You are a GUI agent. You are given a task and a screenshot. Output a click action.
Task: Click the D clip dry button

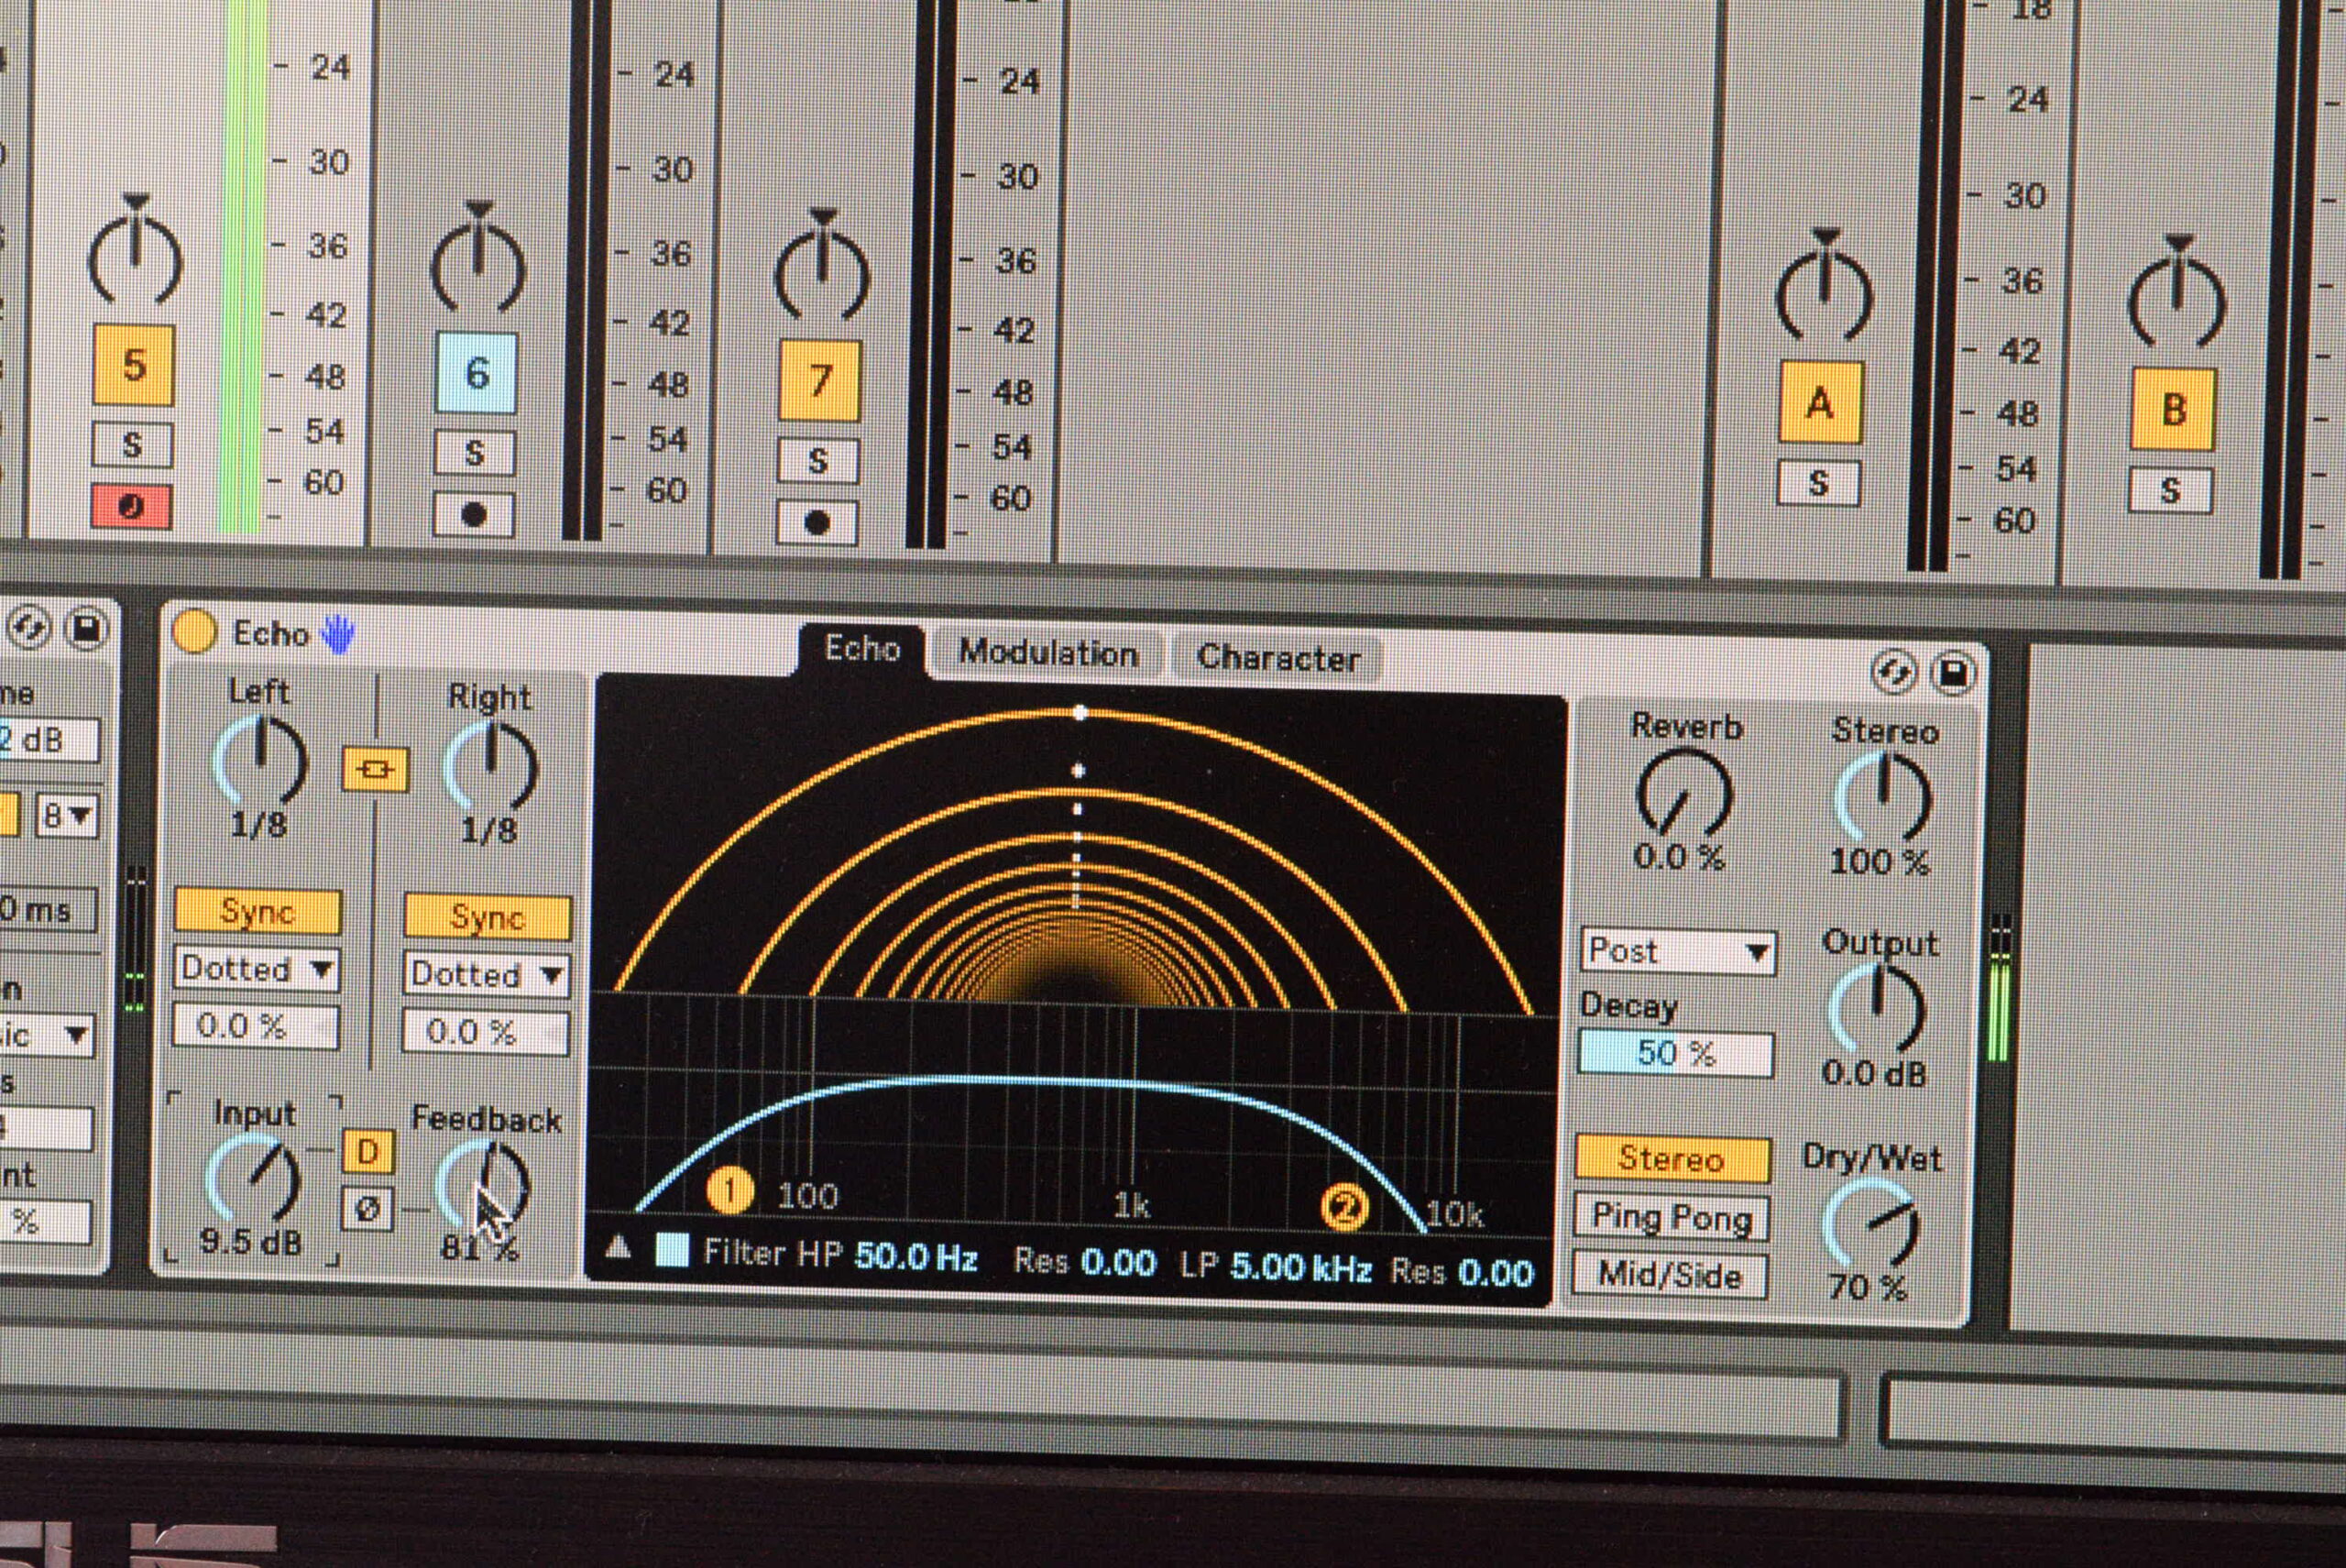[x=368, y=1152]
